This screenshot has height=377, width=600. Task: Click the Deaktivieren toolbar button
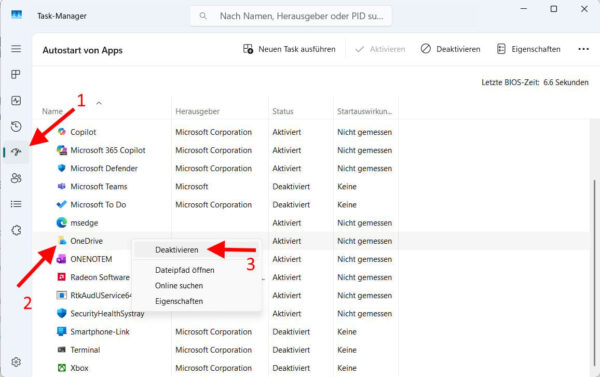450,49
